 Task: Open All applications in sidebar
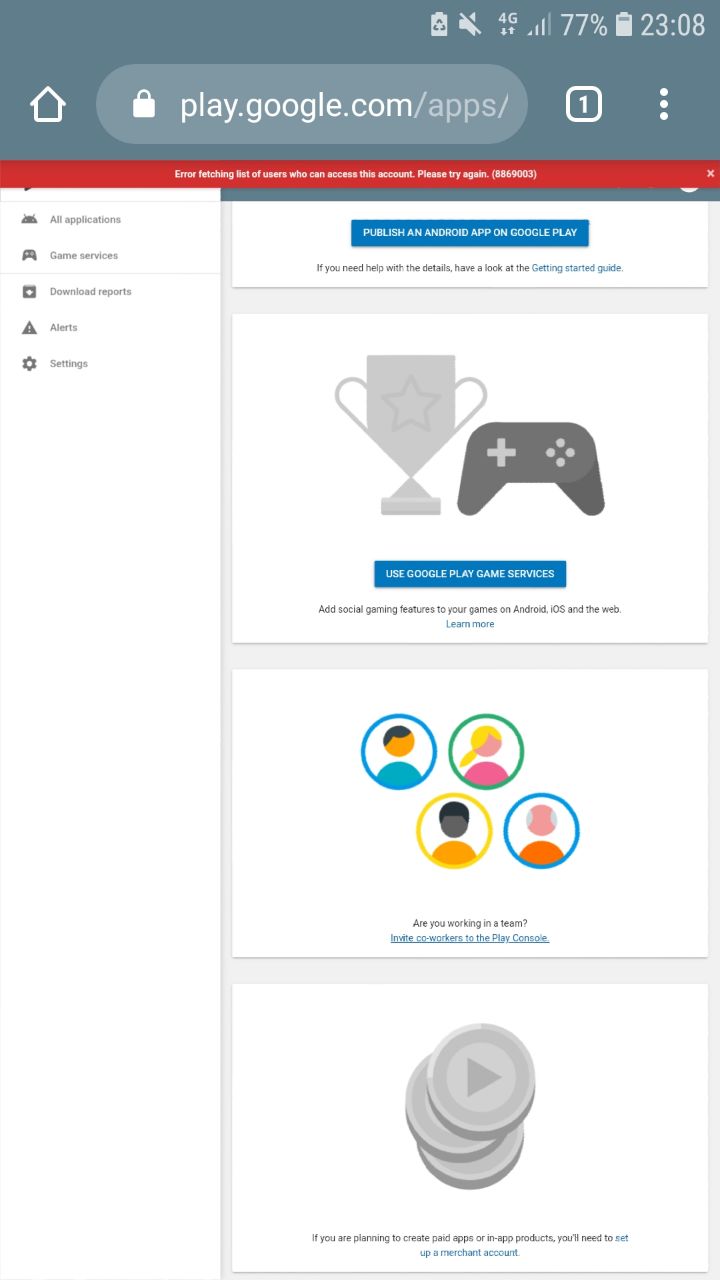[85, 219]
